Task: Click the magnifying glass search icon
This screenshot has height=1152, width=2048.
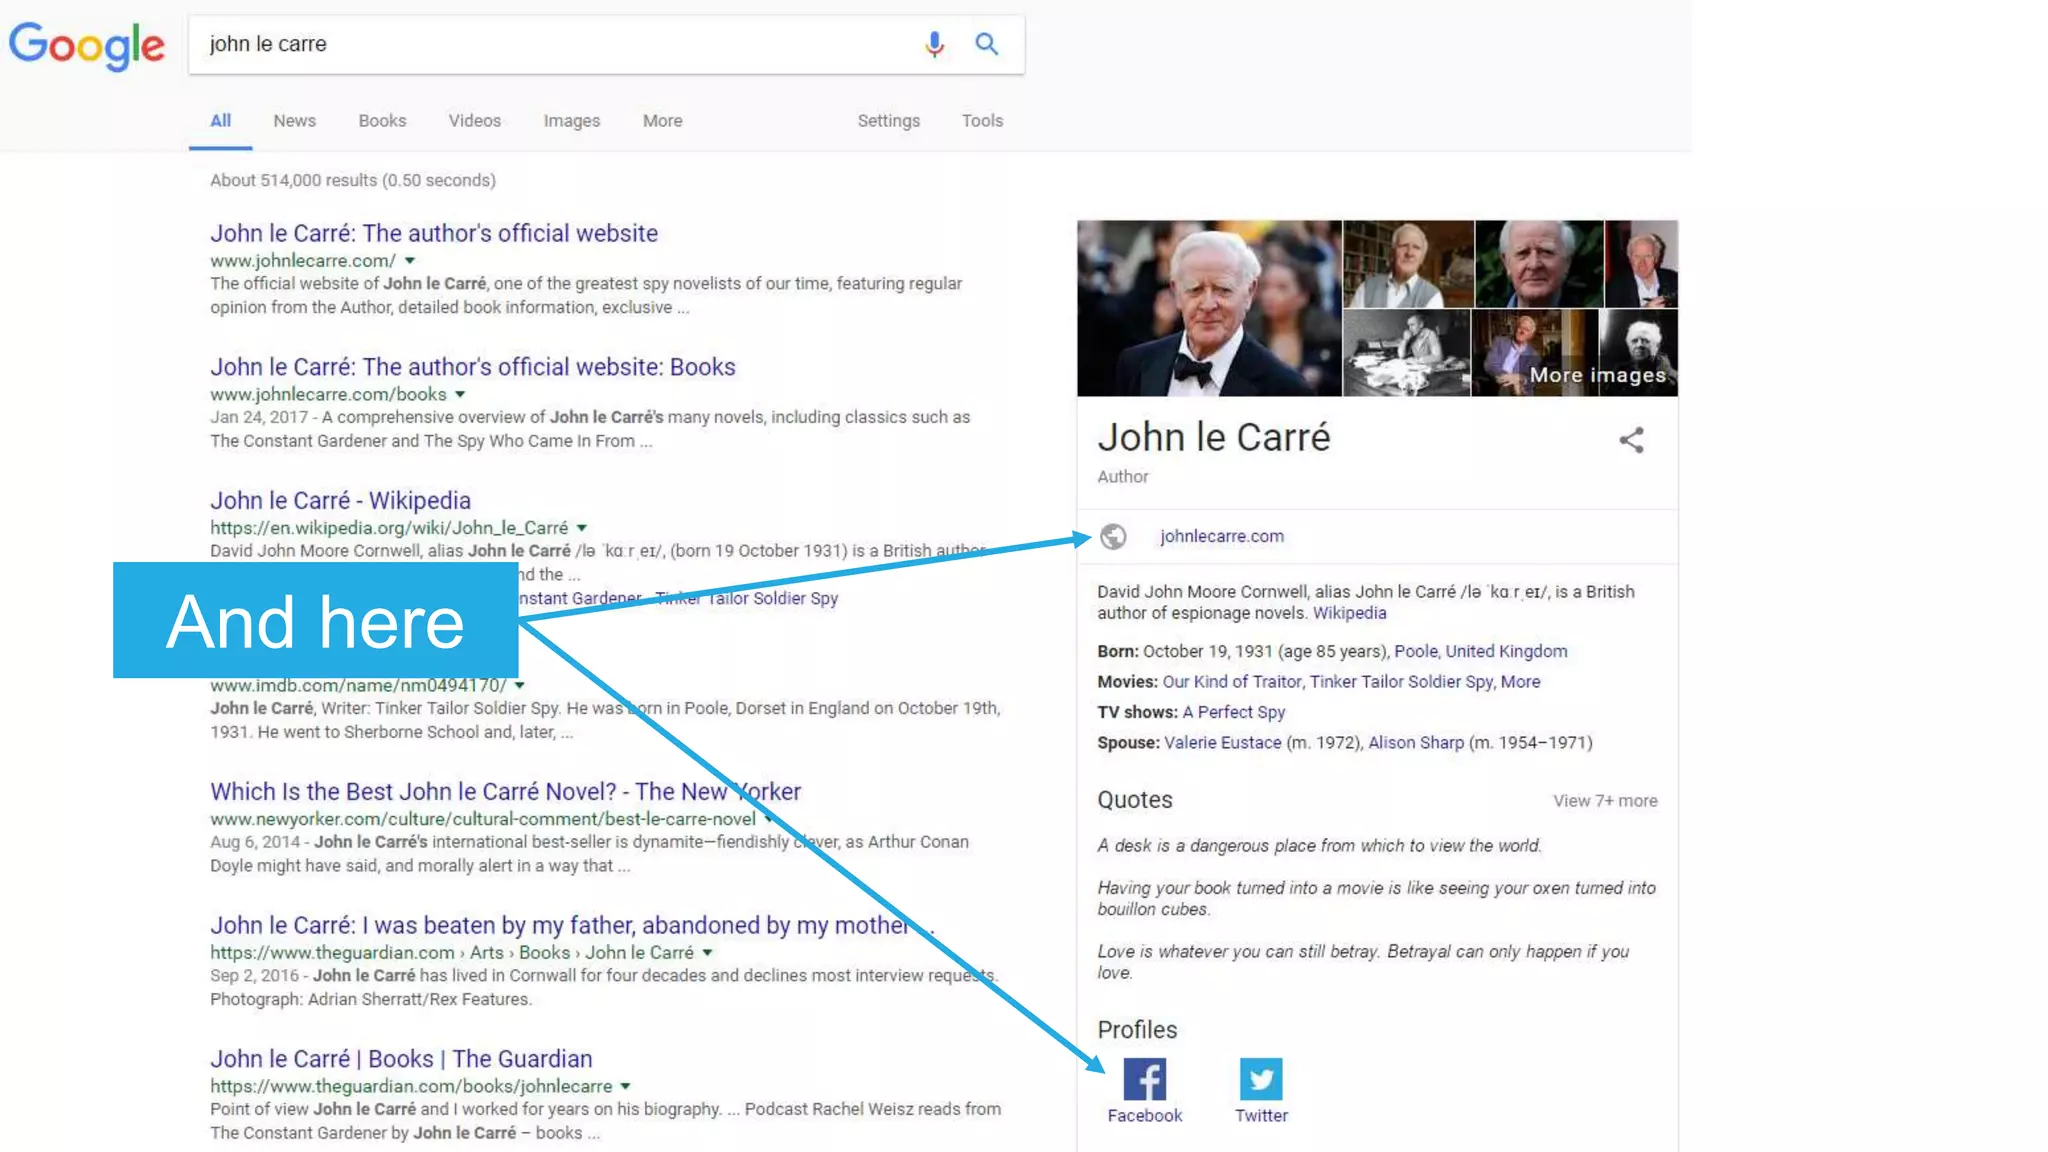Action: click(x=986, y=44)
